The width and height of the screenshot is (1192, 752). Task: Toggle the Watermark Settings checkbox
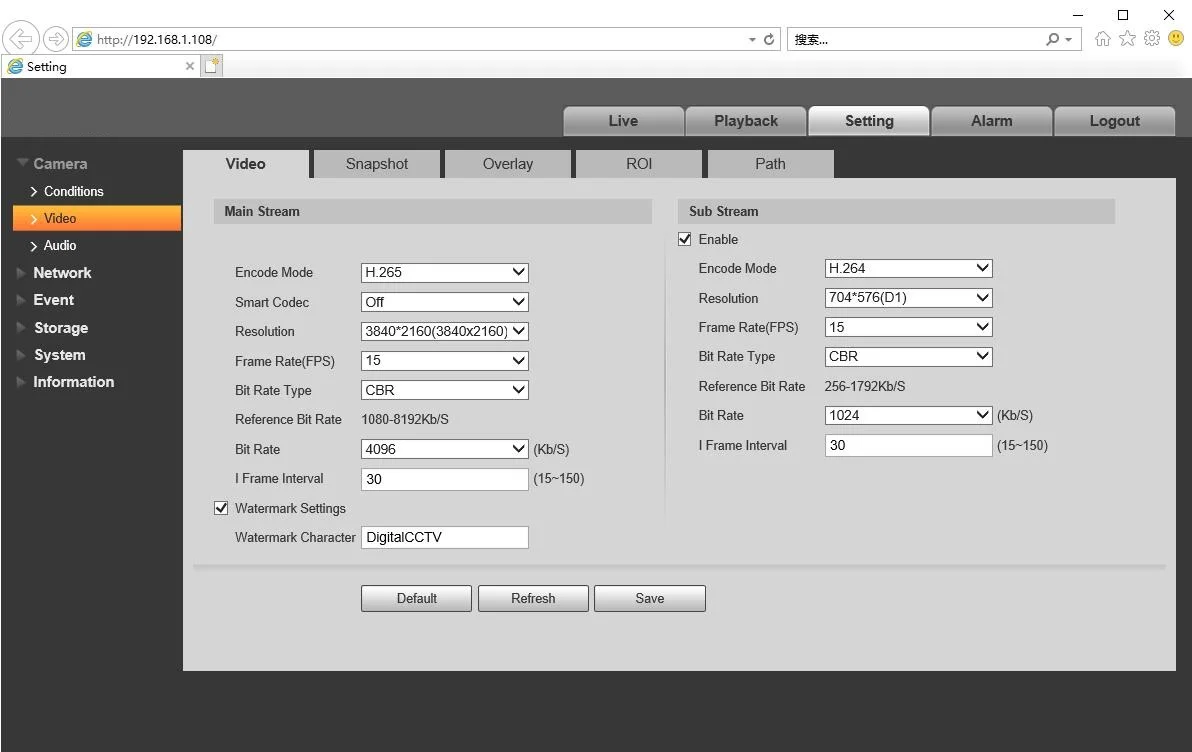pyautogui.click(x=221, y=508)
